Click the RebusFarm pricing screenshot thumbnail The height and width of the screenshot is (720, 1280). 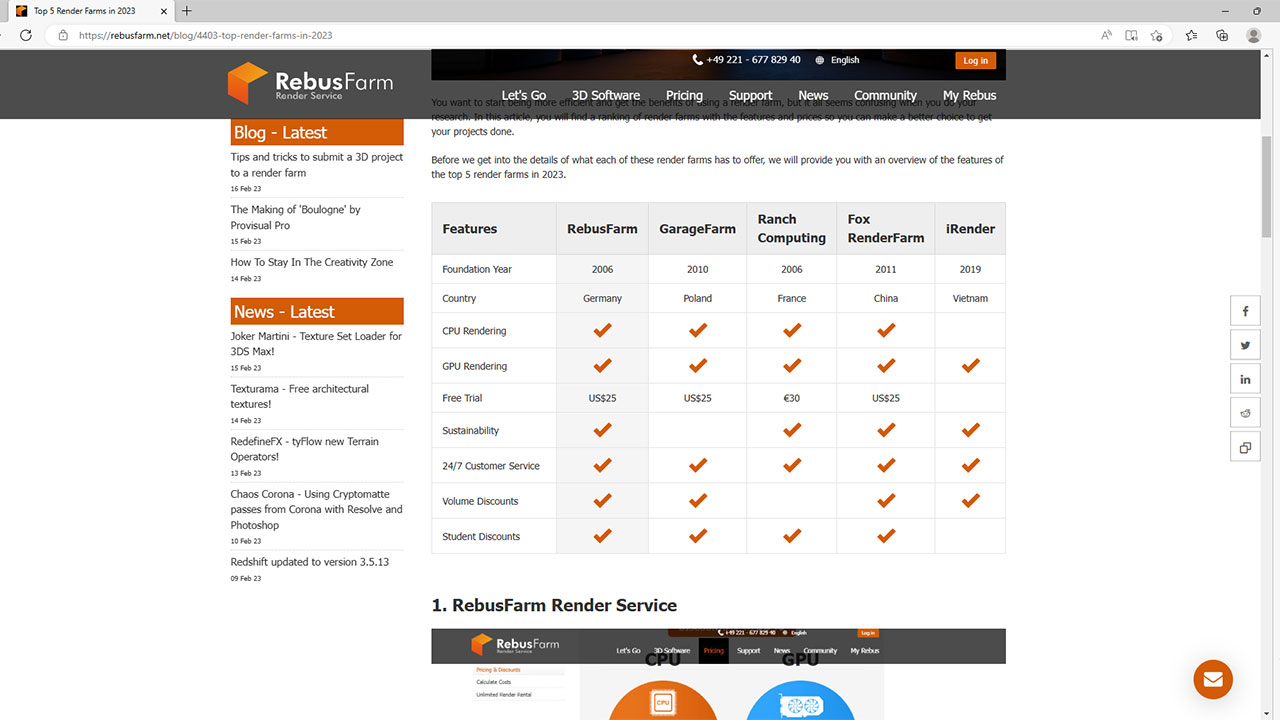718,674
